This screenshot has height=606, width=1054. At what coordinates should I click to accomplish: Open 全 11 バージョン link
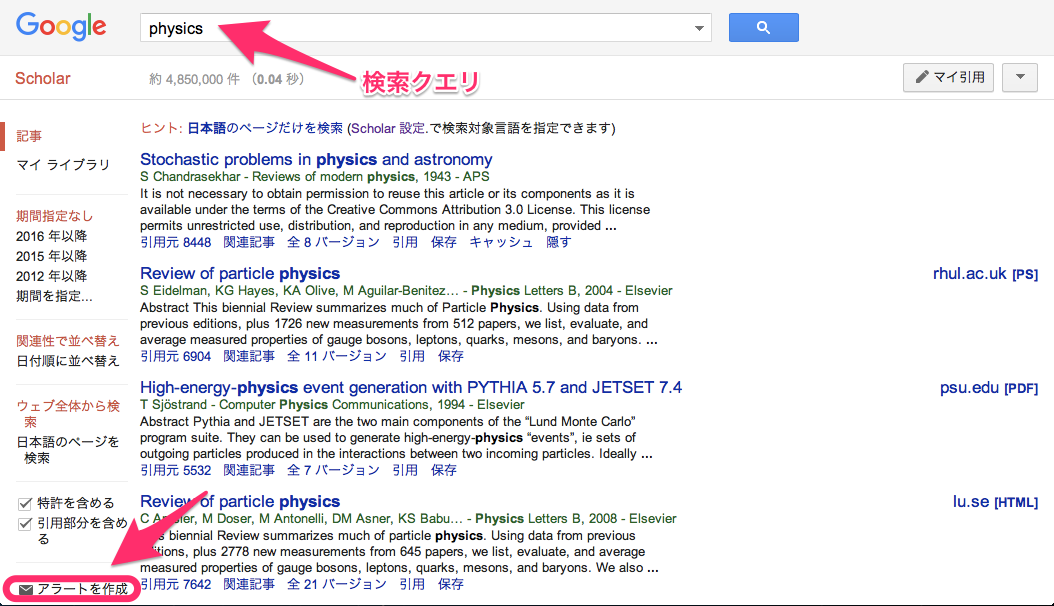(x=337, y=357)
